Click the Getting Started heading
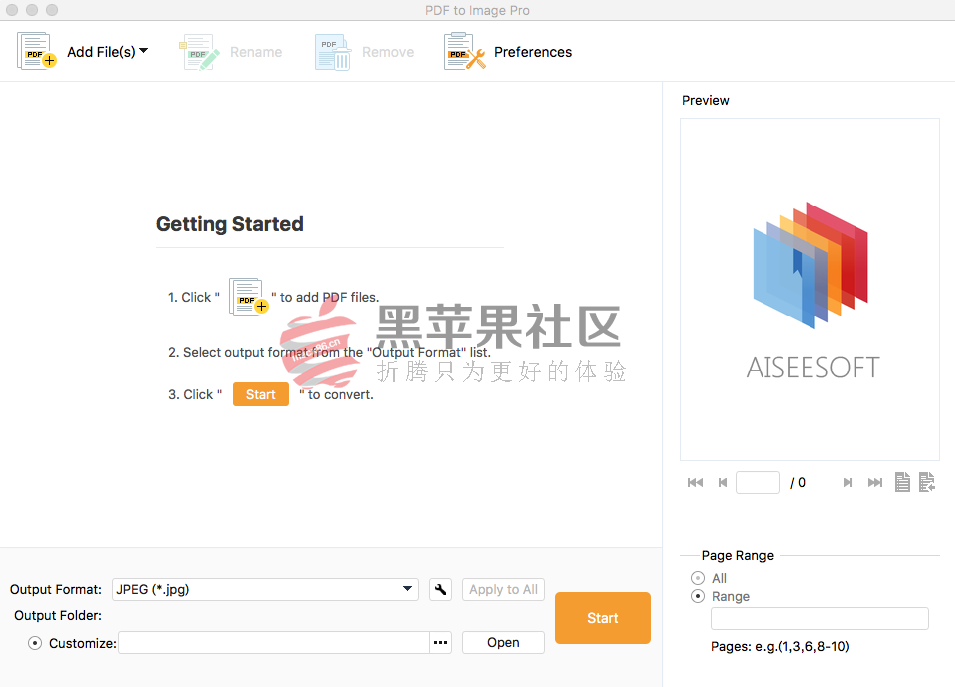The height and width of the screenshot is (687, 955). pos(230,224)
